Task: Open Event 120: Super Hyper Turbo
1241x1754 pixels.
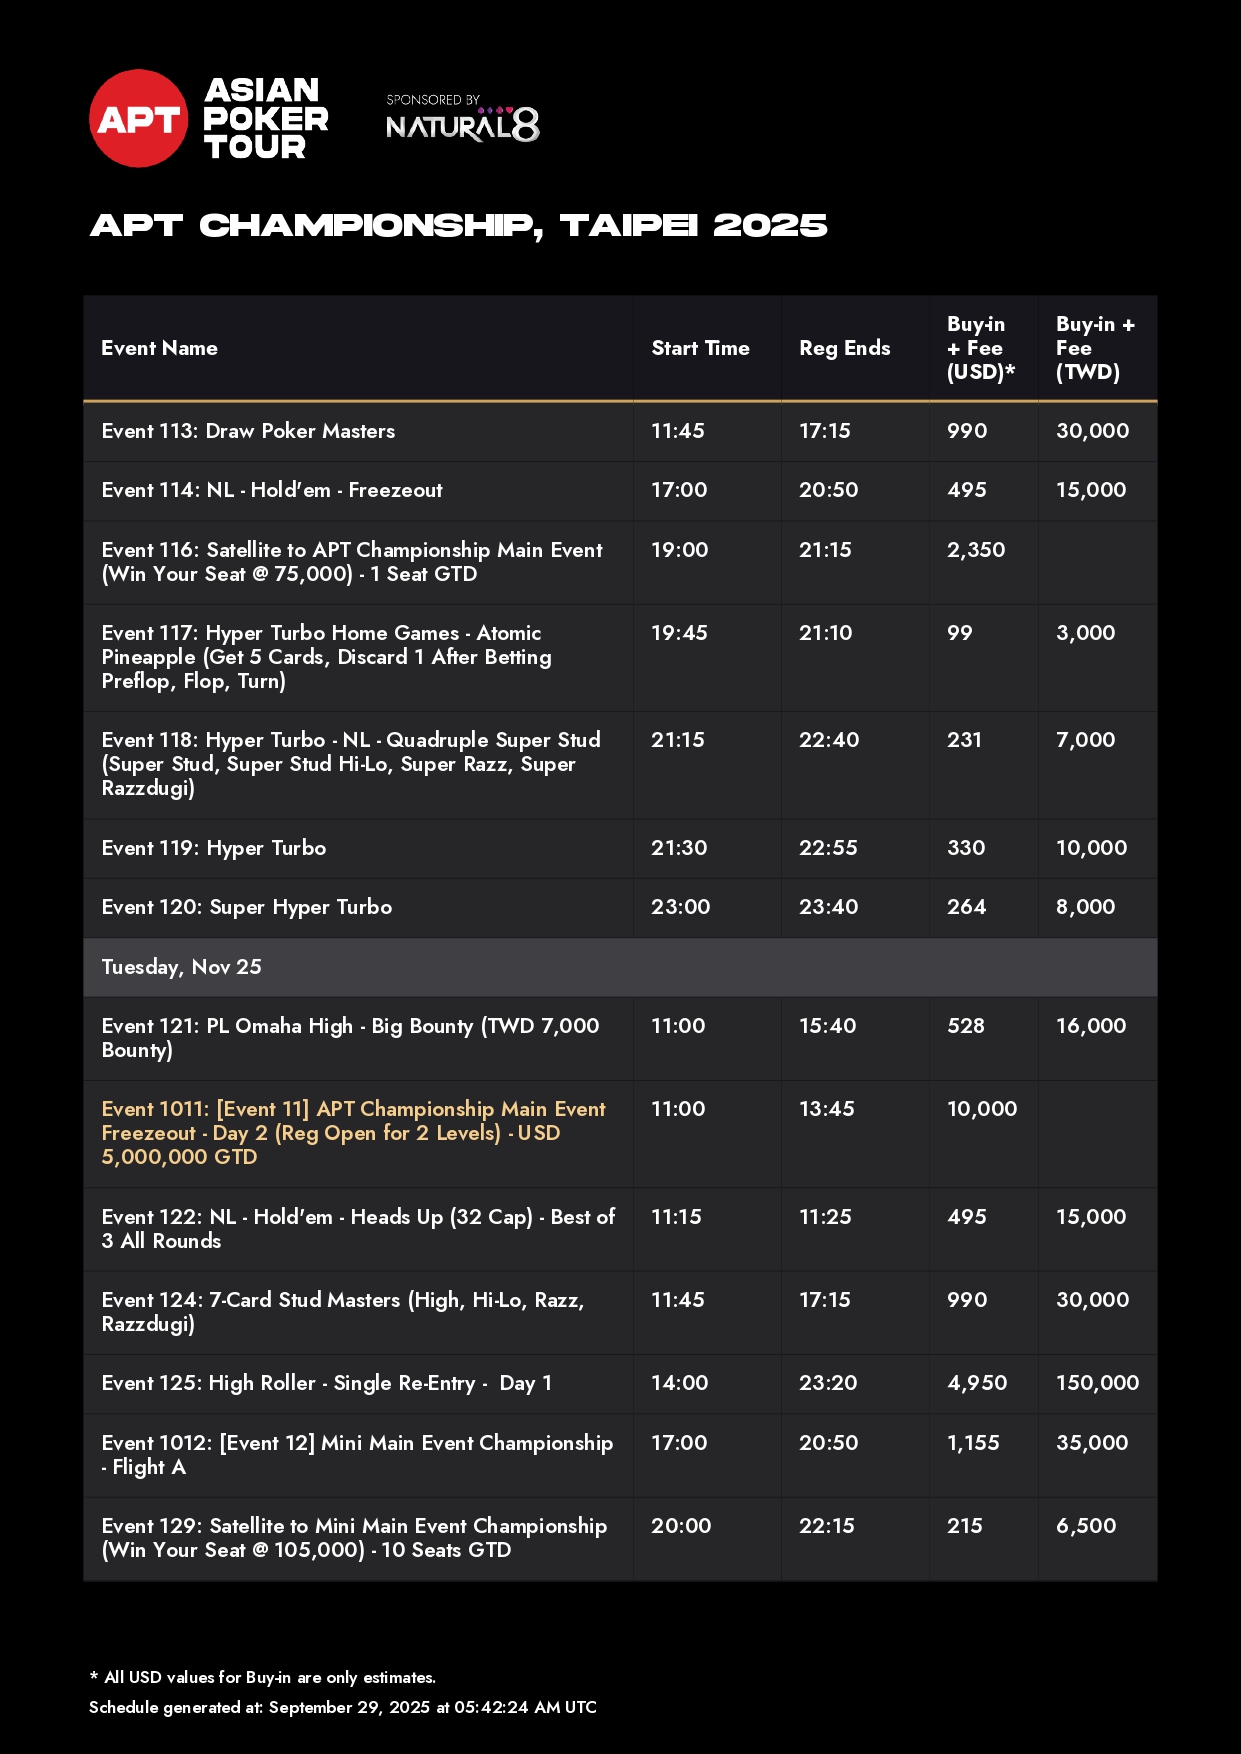Action: 247,907
